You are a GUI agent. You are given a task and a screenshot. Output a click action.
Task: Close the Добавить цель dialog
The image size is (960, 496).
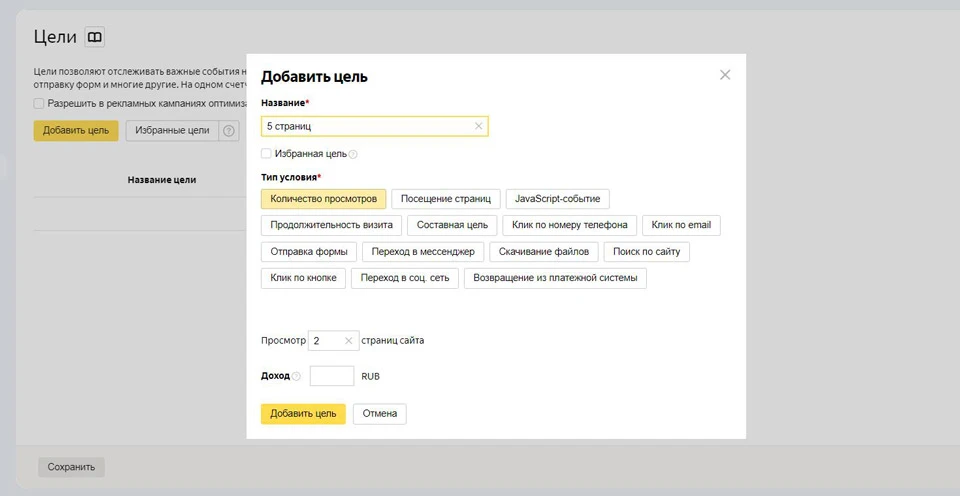pos(725,75)
